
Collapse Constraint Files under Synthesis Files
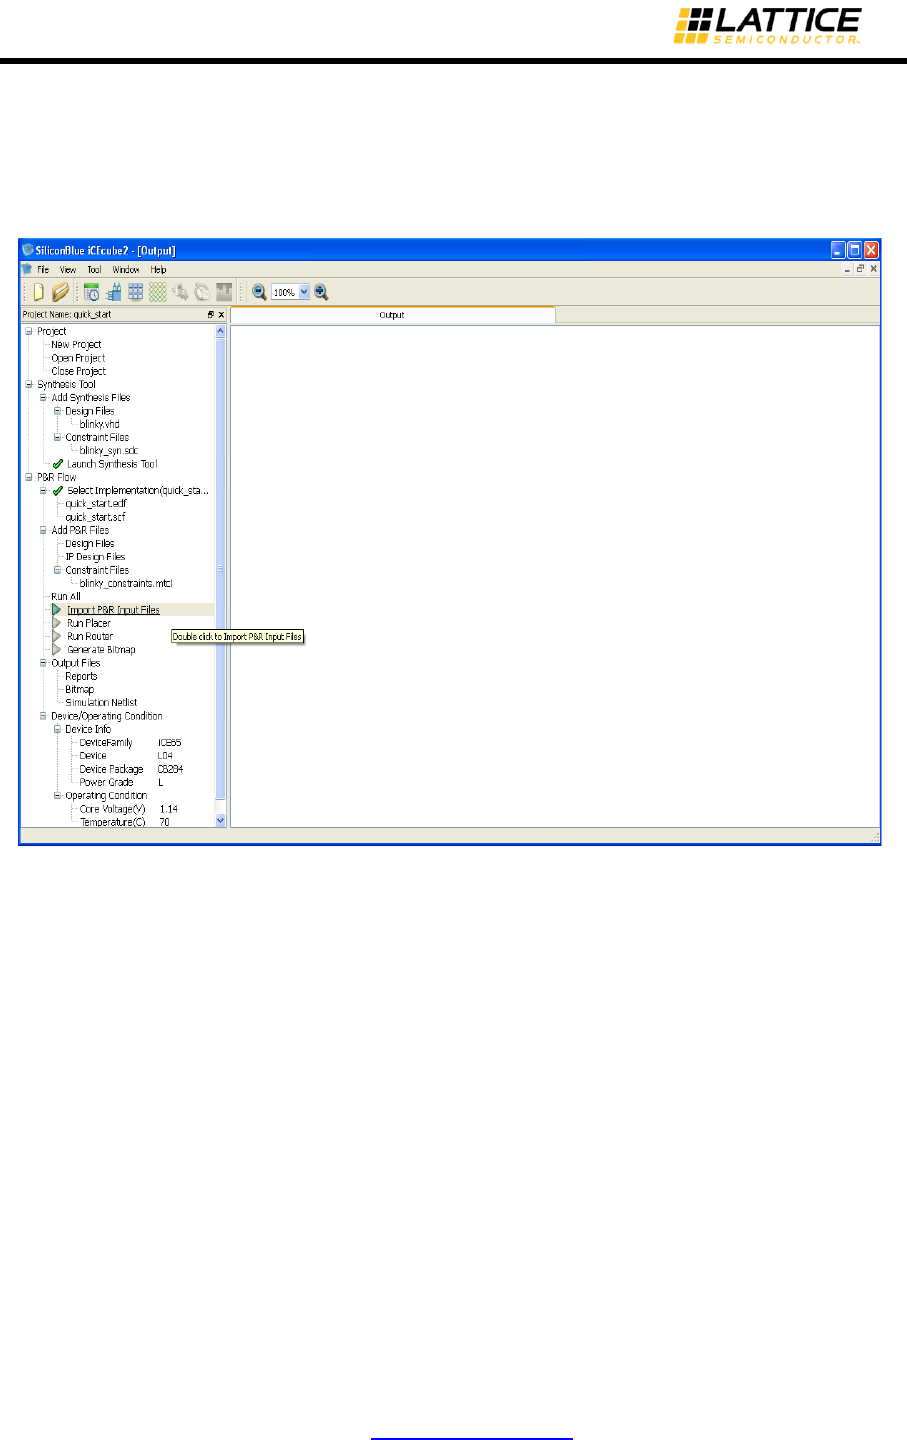[57, 437]
